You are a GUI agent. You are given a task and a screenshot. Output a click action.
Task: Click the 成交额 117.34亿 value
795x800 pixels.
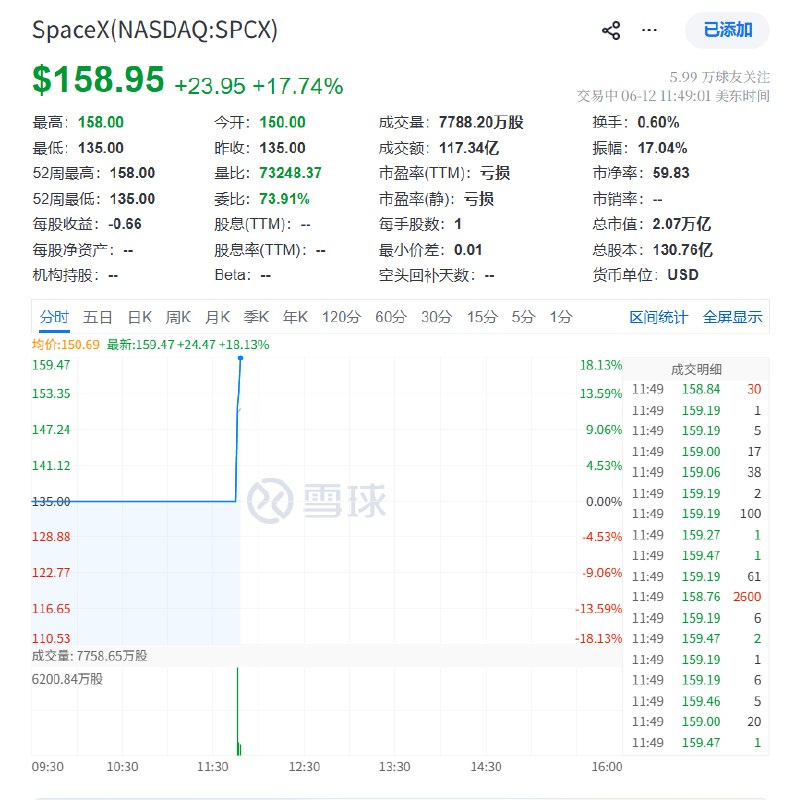(x=468, y=148)
